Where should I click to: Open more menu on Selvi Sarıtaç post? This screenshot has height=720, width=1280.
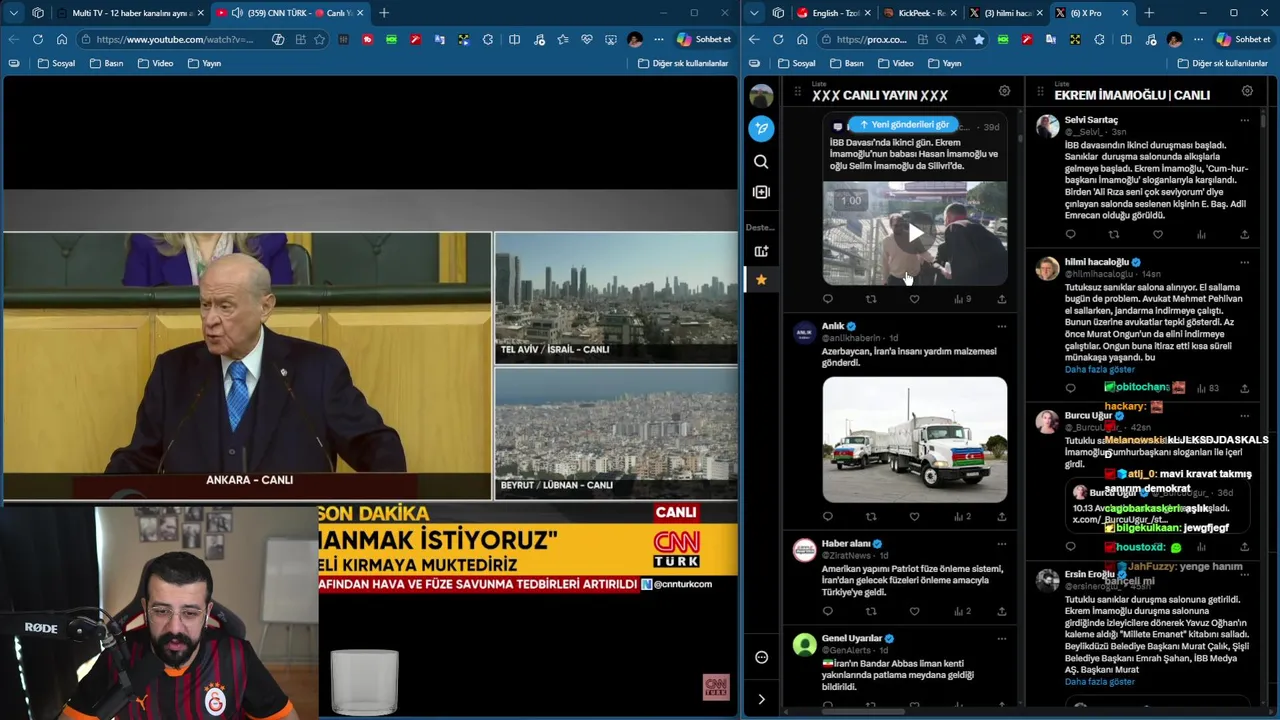pyautogui.click(x=1244, y=120)
